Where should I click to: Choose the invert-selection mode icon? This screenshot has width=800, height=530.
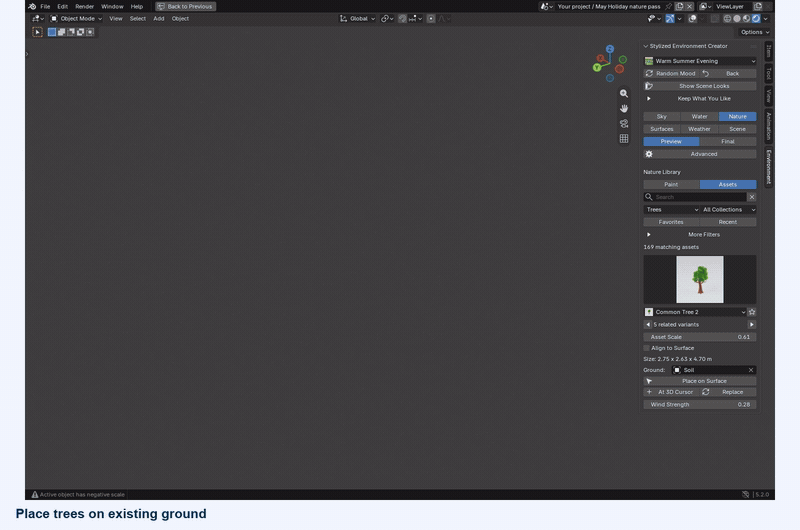point(80,32)
